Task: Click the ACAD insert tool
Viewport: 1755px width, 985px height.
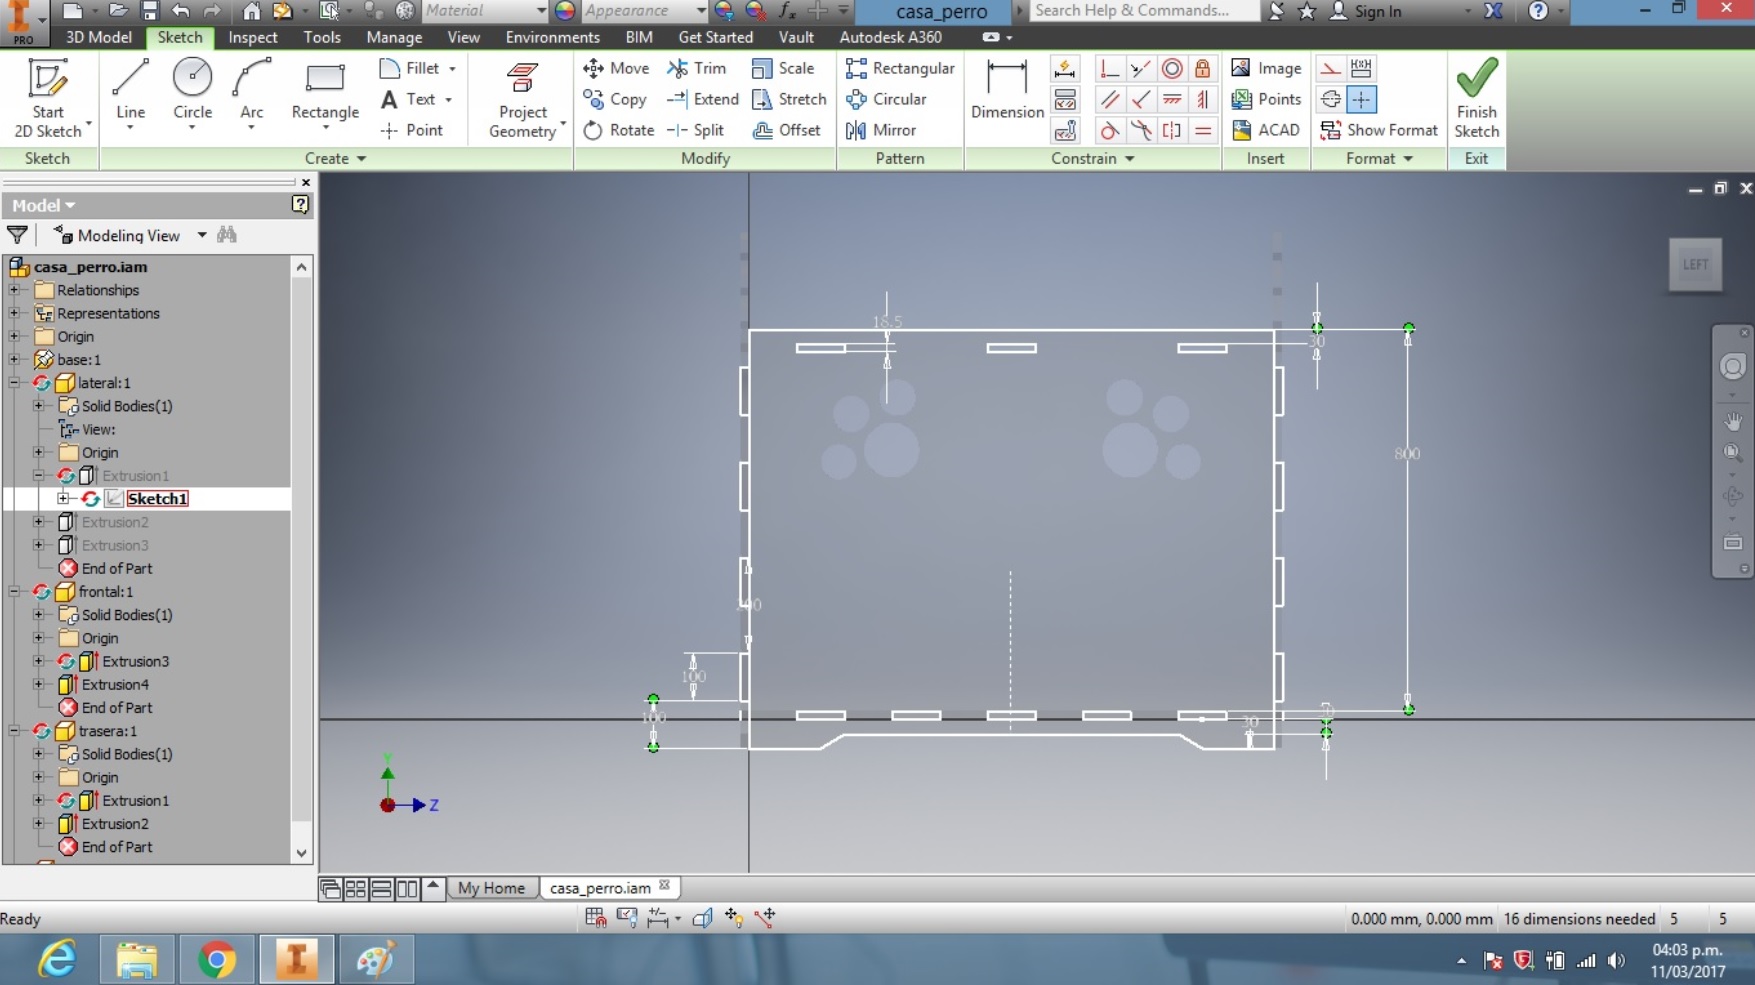Action: pyautogui.click(x=1265, y=130)
